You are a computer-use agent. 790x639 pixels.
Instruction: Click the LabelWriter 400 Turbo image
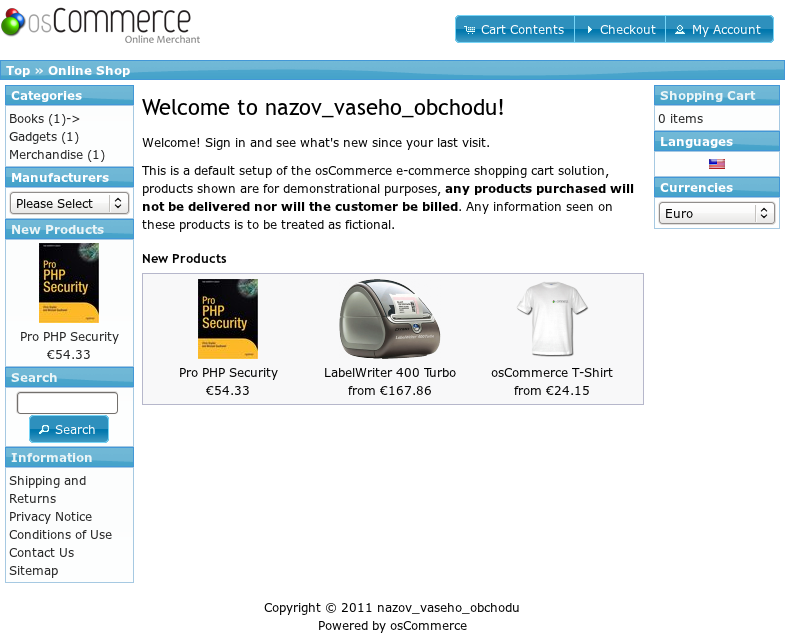coord(389,319)
